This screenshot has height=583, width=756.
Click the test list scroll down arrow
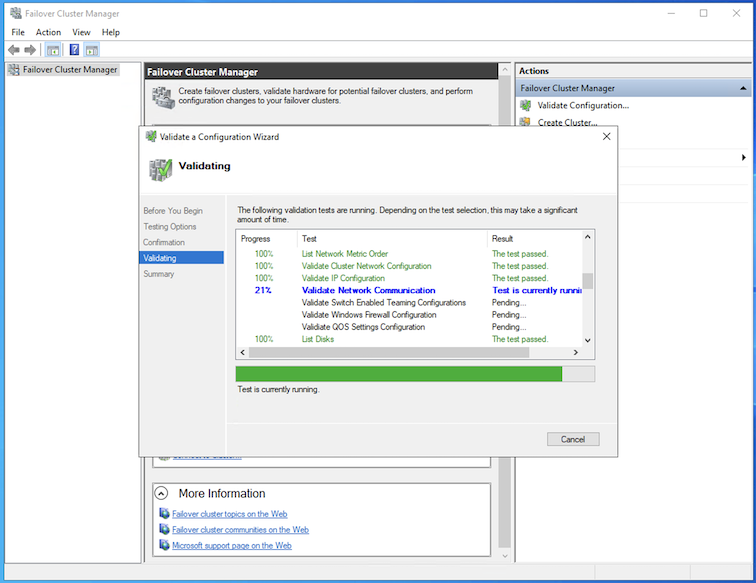(x=587, y=340)
